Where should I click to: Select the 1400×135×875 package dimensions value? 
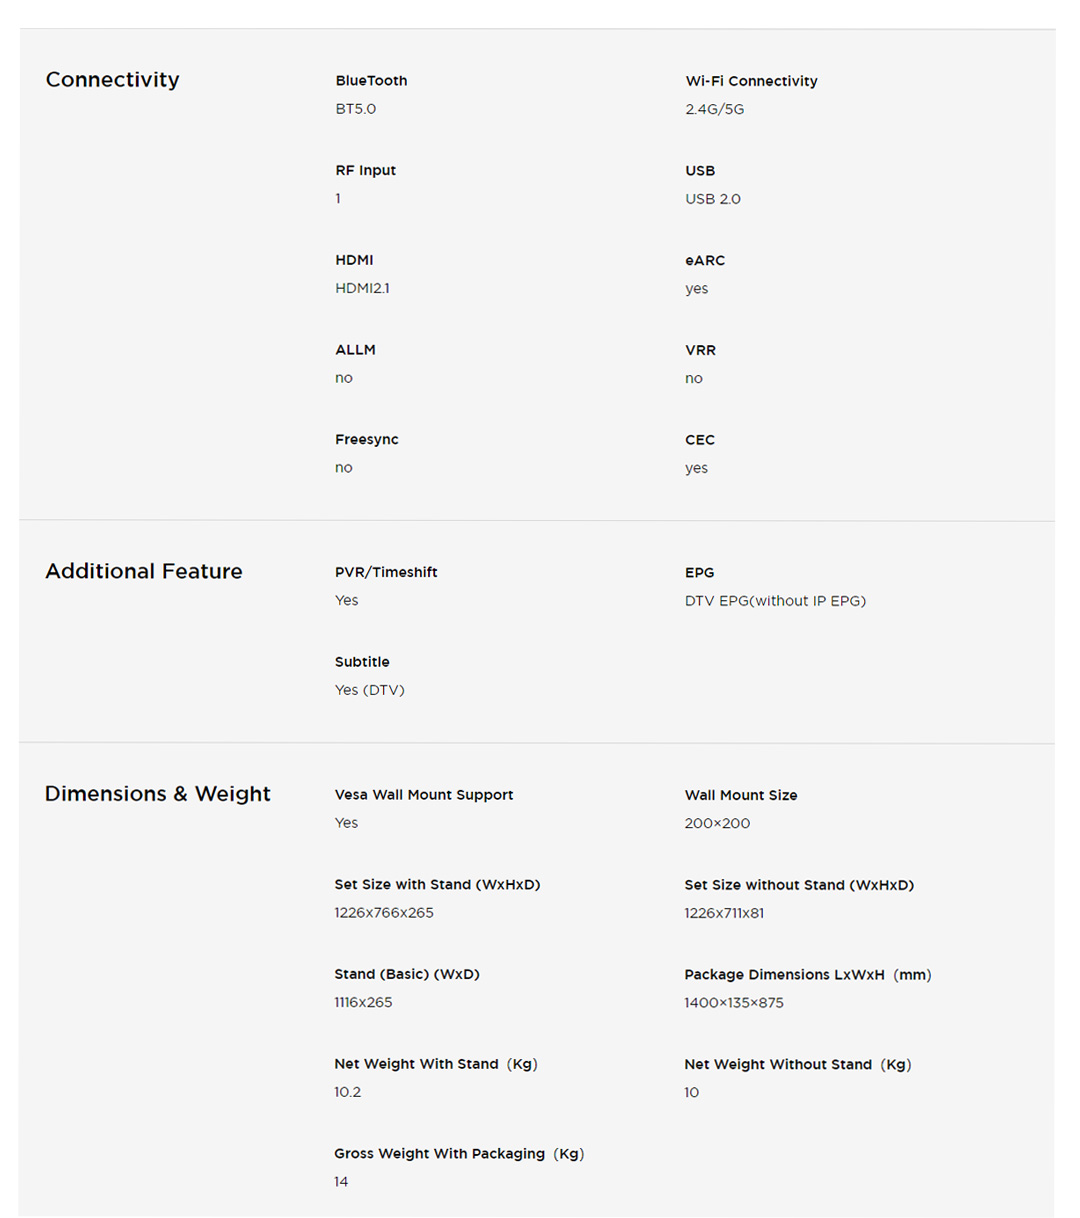tap(733, 1002)
